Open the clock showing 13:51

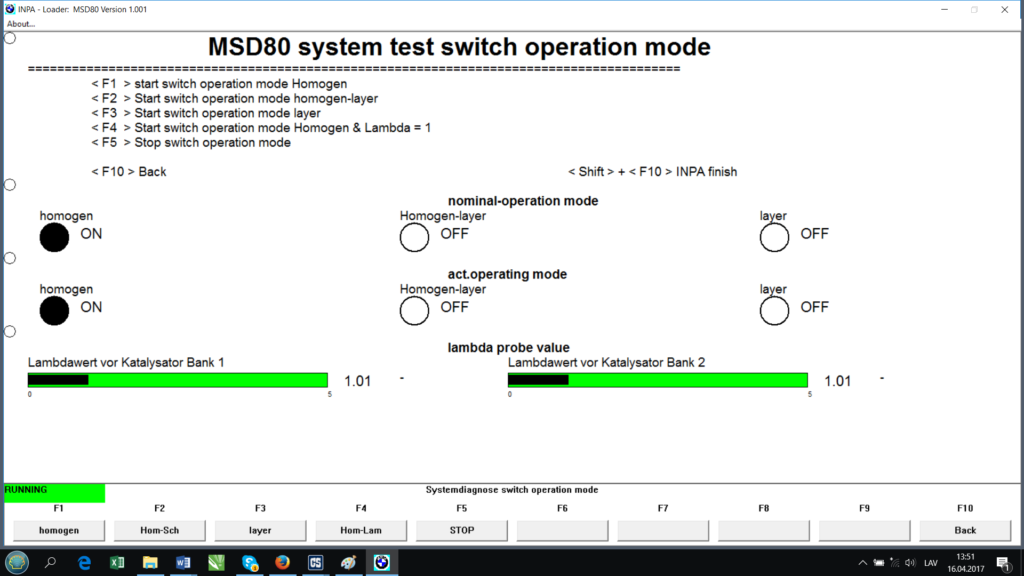click(965, 562)
